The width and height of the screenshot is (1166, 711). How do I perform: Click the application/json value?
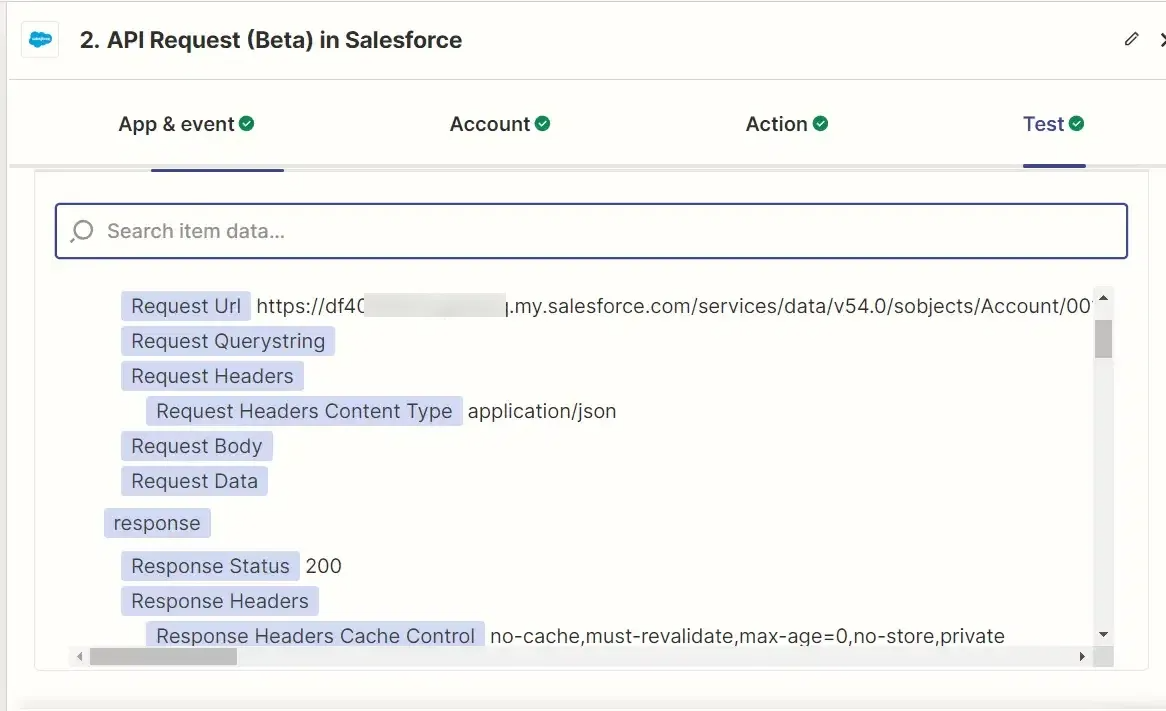click(542, 411)
